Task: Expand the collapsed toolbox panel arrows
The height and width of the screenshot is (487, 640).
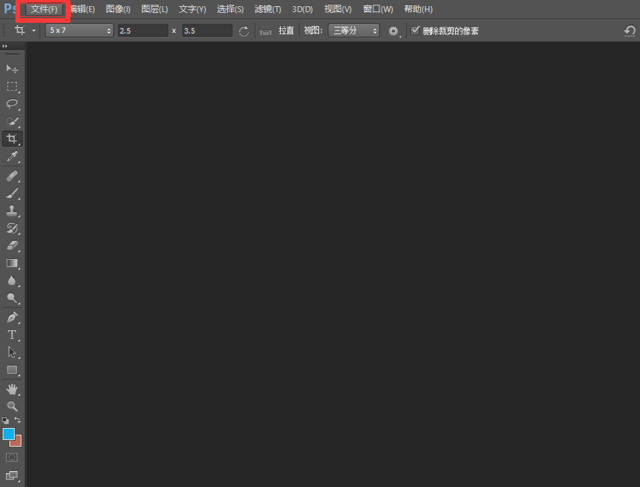Action: pyautogui.click(x=5, y=46)
